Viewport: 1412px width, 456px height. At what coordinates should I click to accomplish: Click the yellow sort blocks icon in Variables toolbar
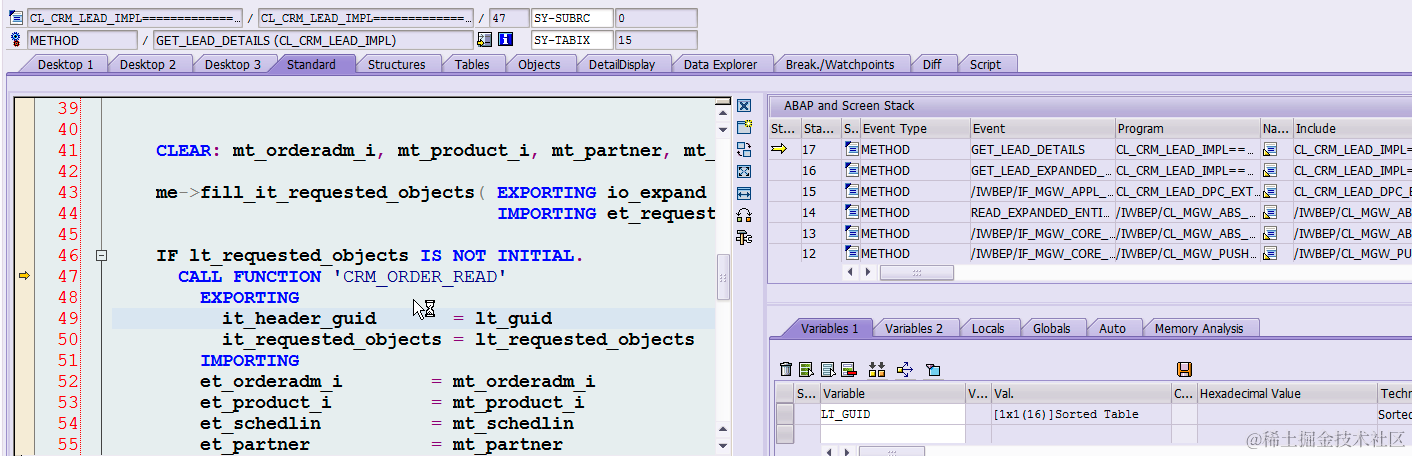(x=878, y=370)
